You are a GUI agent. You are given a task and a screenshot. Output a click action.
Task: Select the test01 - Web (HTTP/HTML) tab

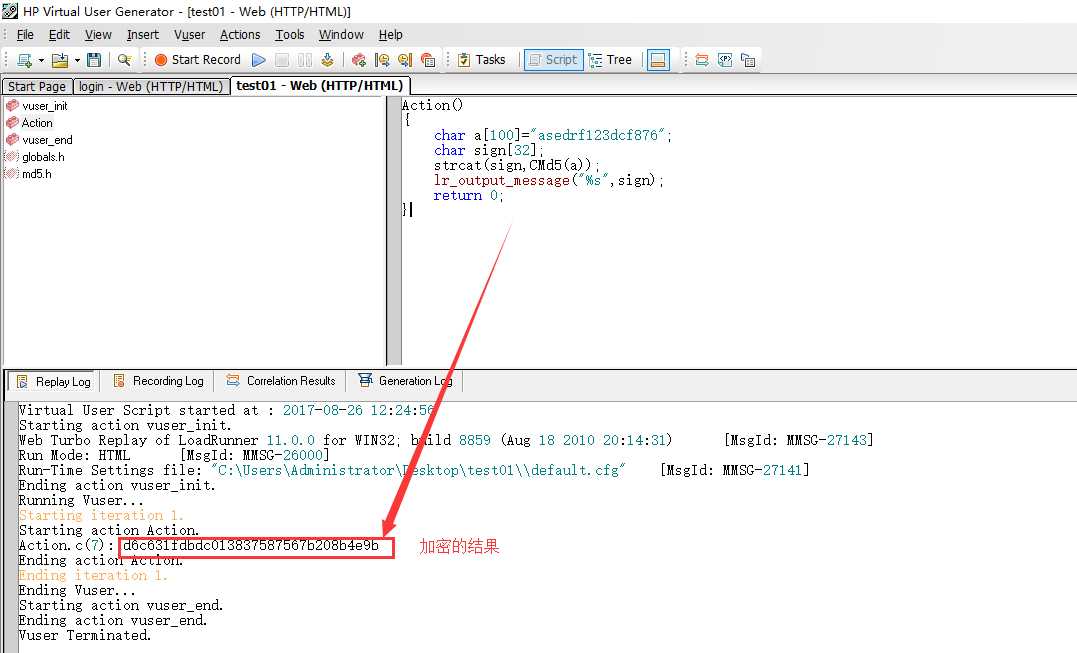click(x=319, y=86)
